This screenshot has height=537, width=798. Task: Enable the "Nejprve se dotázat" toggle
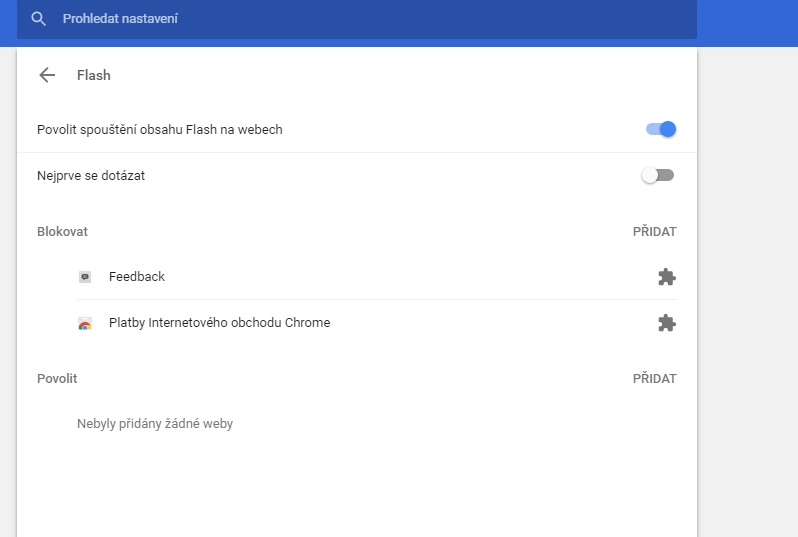(658, 176)
